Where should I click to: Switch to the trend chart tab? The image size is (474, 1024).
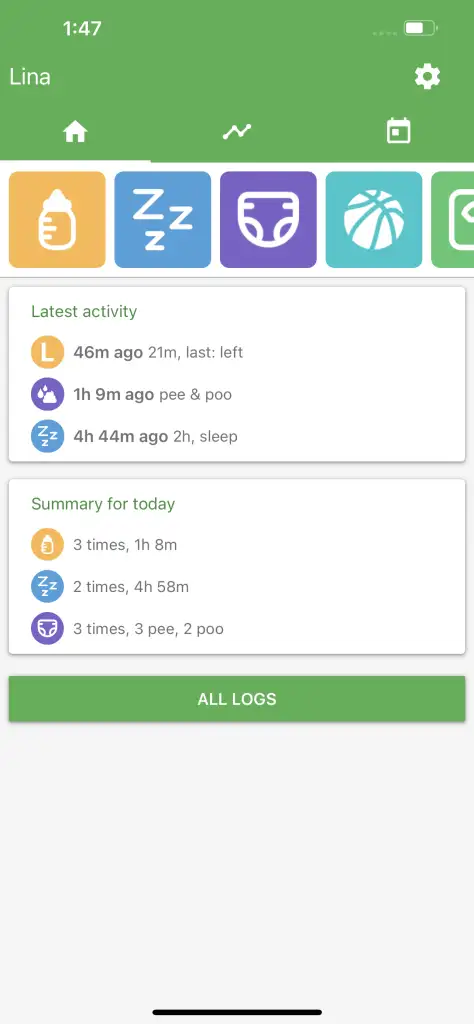(236, 132)
